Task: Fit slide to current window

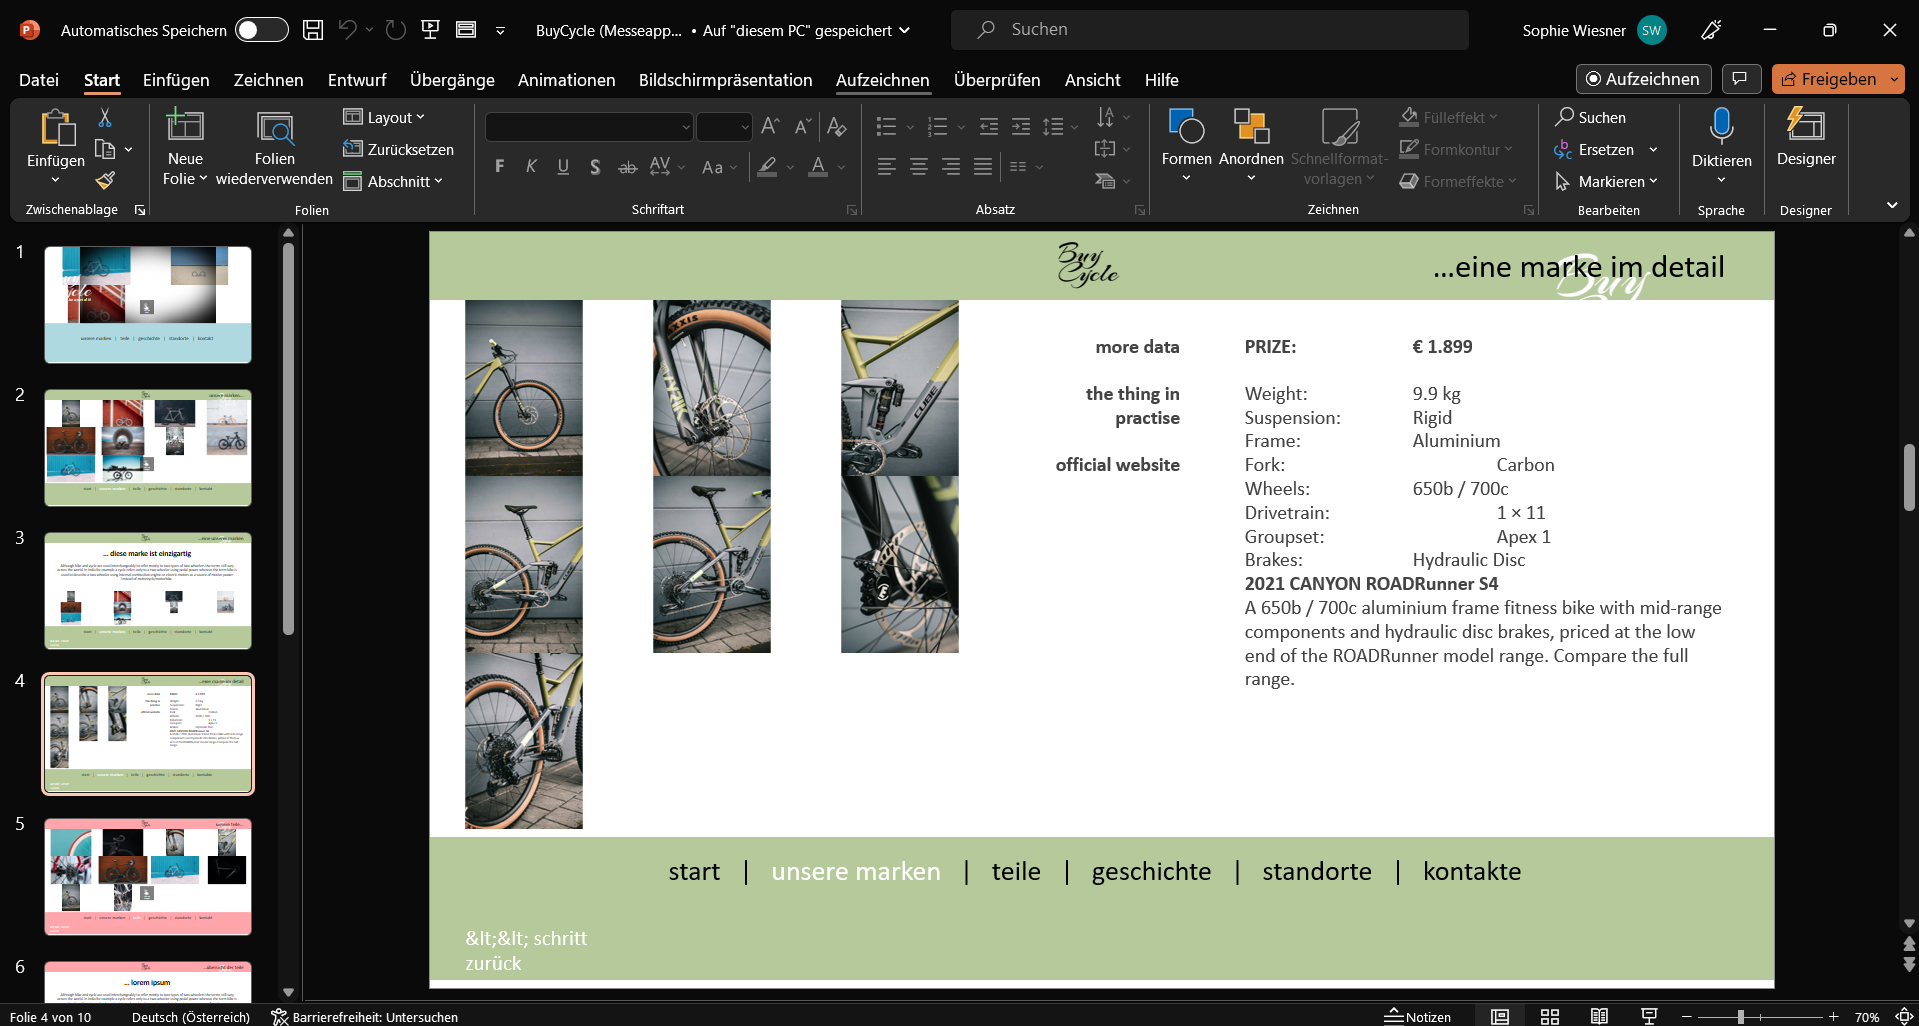Action: 1905,1016
